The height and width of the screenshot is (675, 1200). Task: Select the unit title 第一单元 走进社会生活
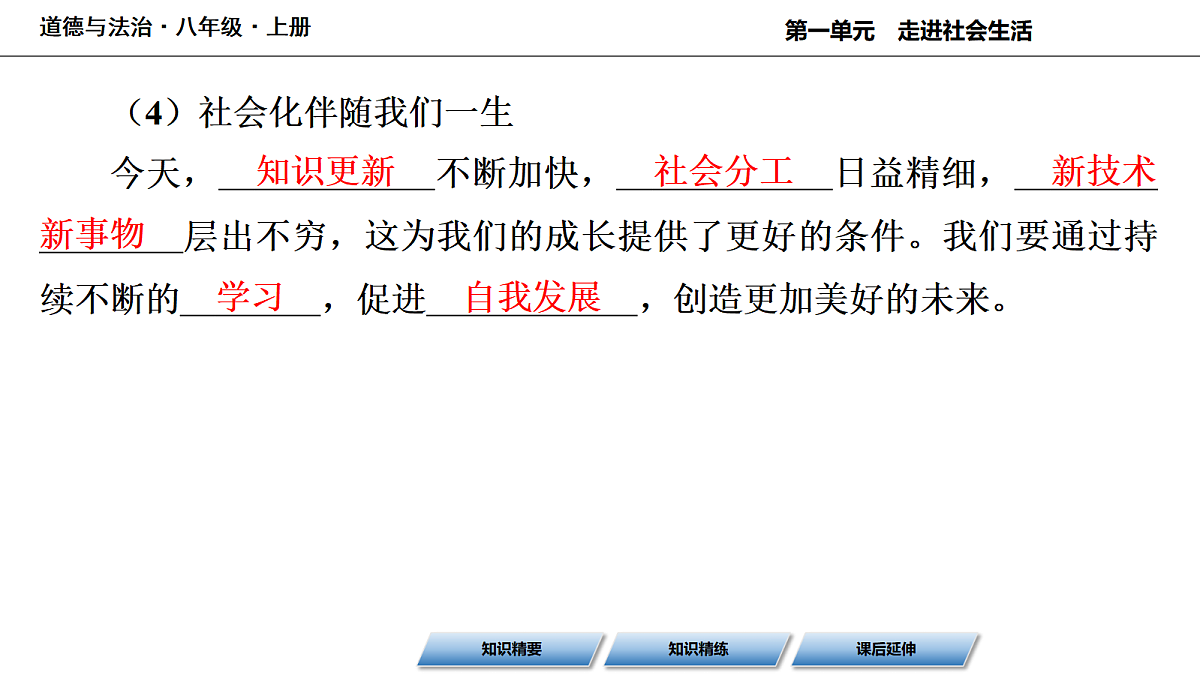908,31
